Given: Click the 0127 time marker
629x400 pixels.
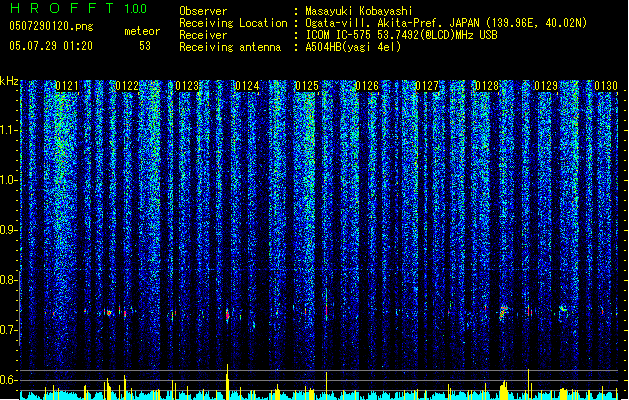Looking at the screenshot, I should click(x=427, y=86).
